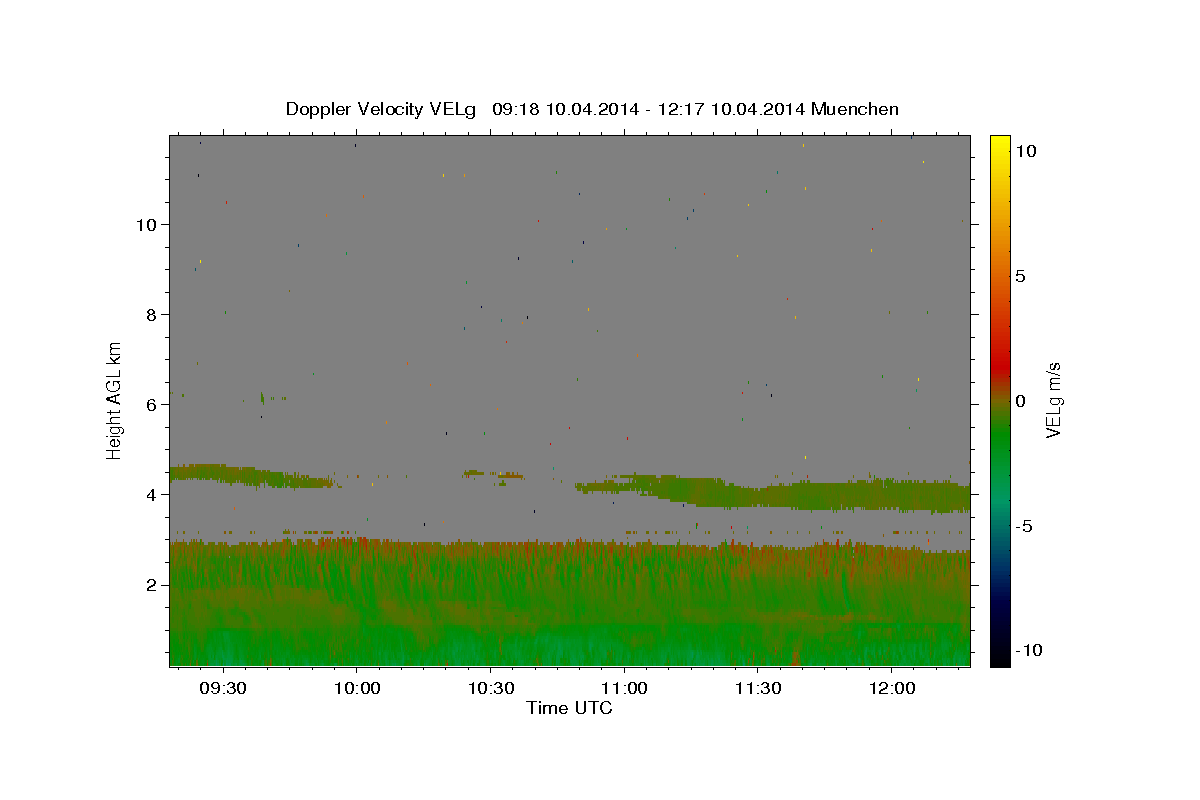
Task: Click the yellow top of the colorbar
Action: [x=1000, y=142]
